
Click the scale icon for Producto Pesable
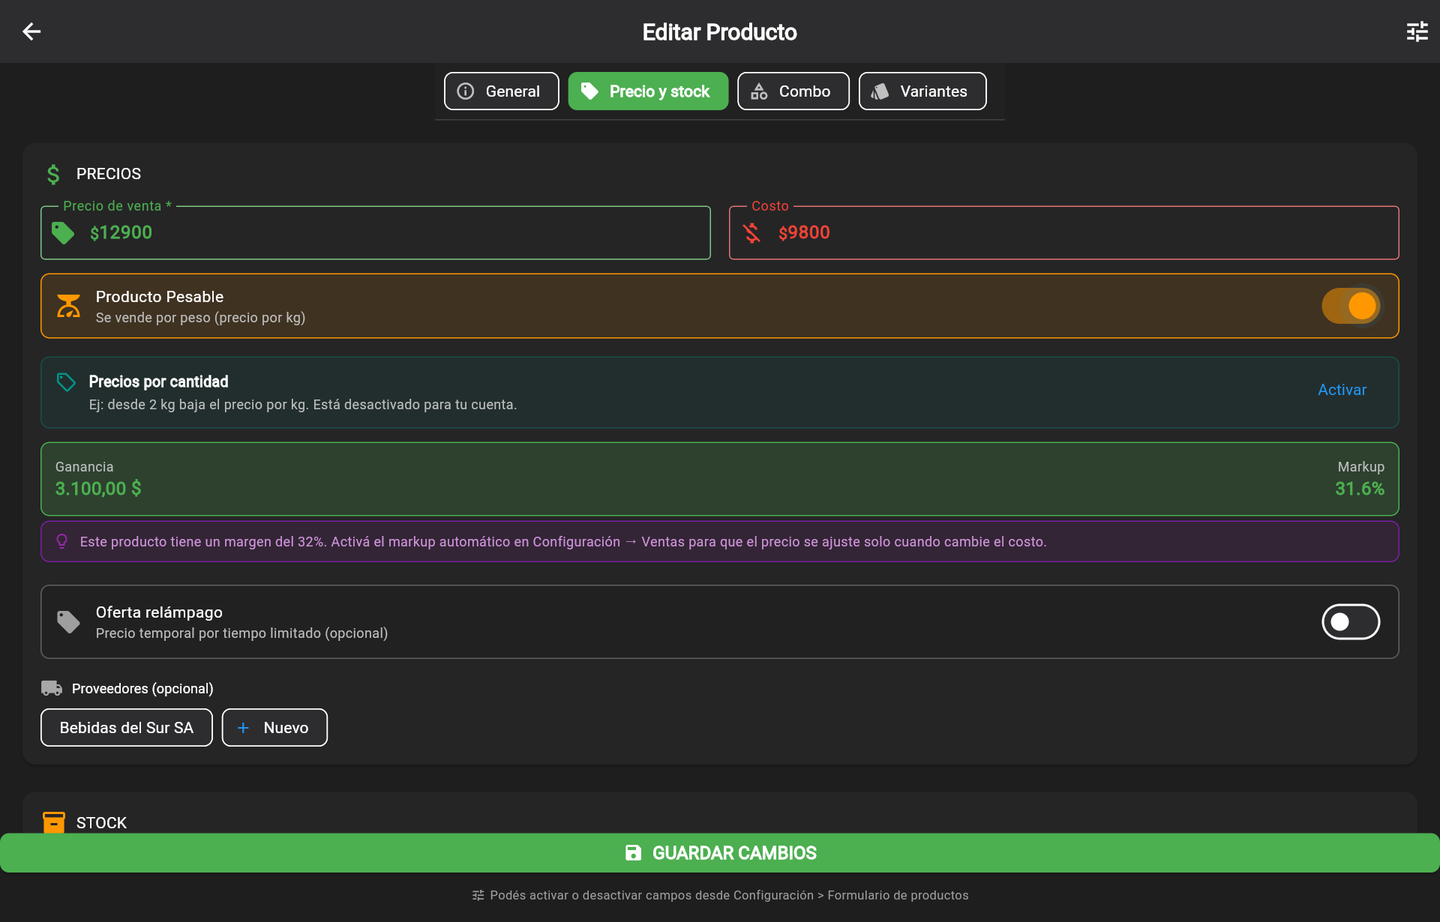(x=69, y=306)
